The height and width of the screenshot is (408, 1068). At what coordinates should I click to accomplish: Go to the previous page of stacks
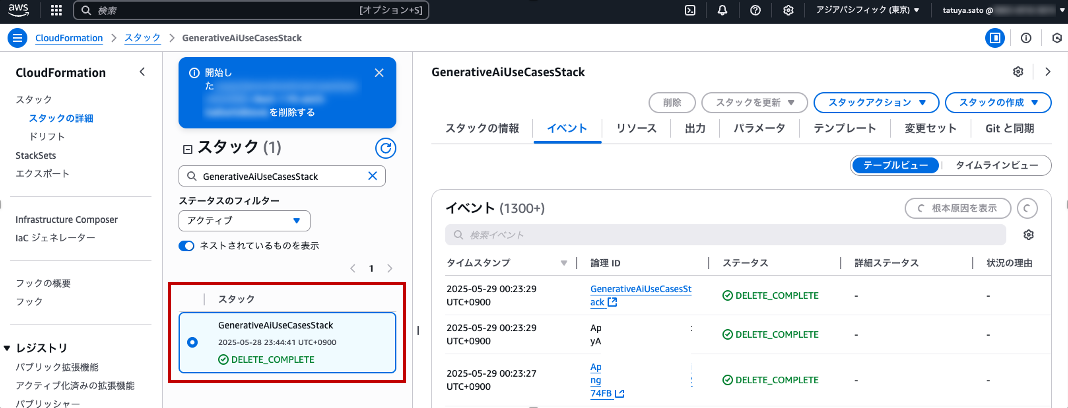pos(353,269)
